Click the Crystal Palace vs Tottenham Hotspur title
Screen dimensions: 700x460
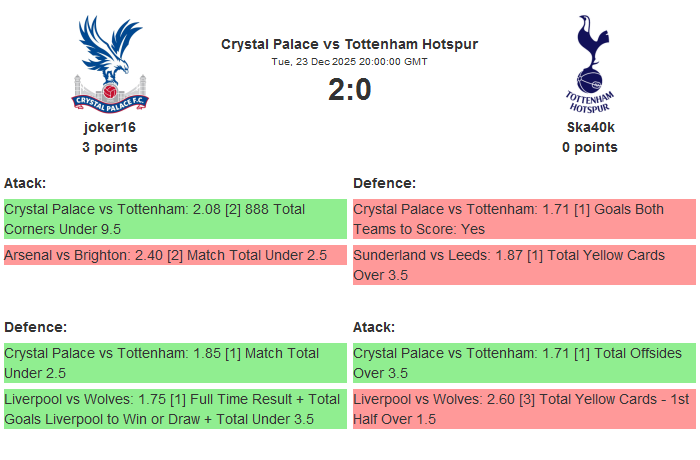(349, 44)
